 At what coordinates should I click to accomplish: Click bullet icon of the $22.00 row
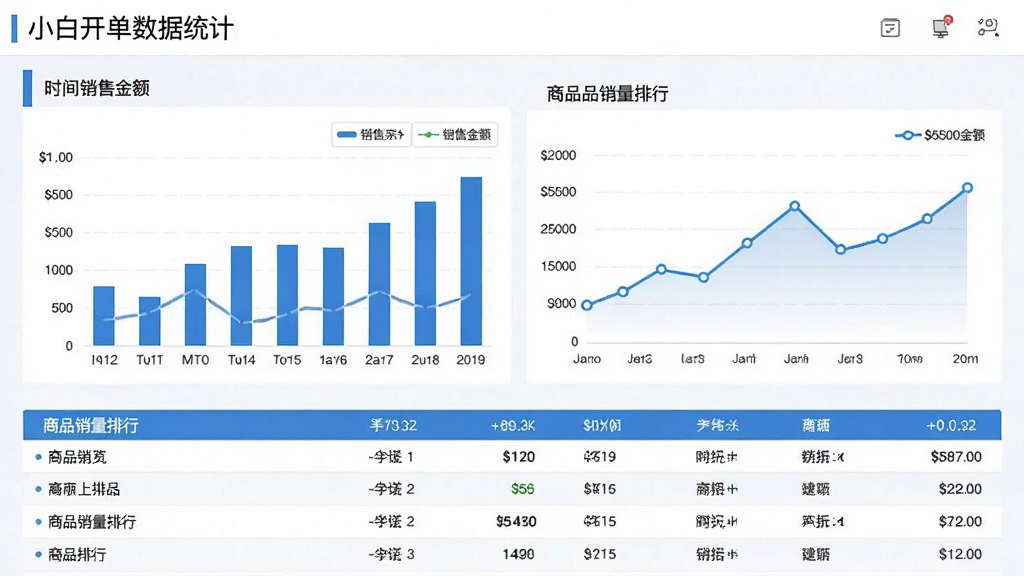pos(39,489)
